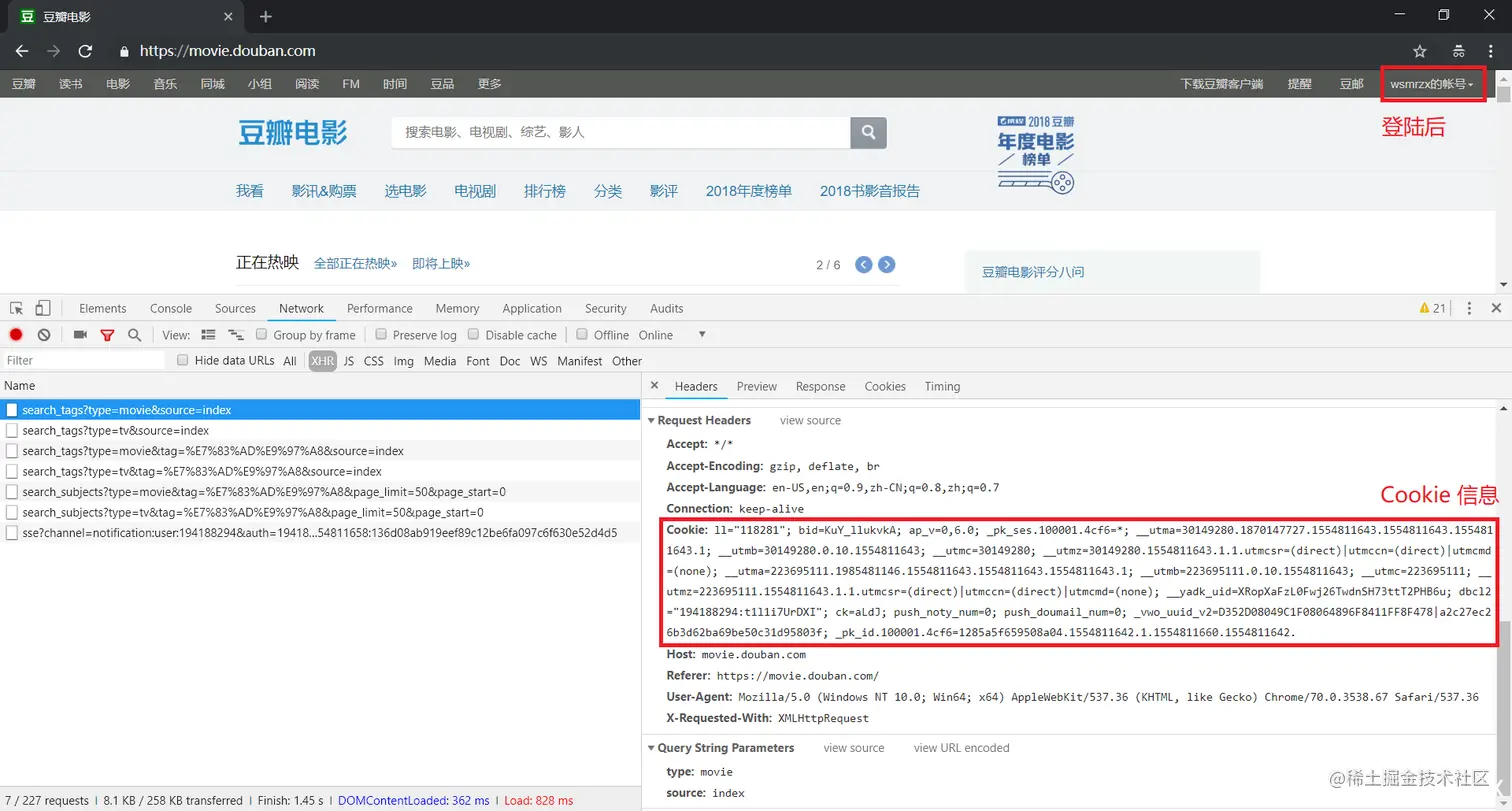Click the network Filter input box
This screenshot has height=811, width=1512.
[84, 360]
